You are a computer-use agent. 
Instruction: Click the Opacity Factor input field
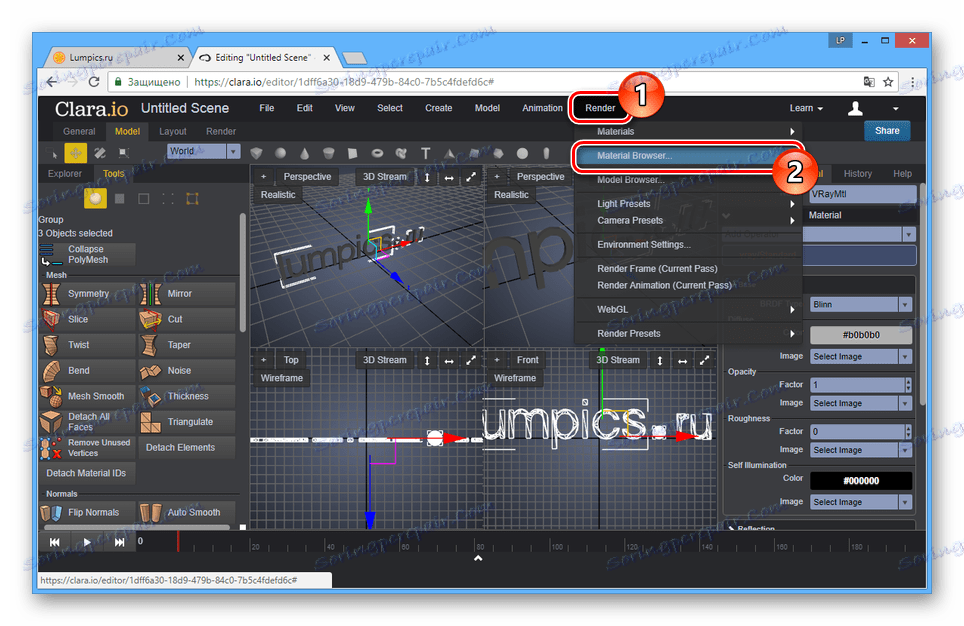pyautogui.click(x=858, y=385)
